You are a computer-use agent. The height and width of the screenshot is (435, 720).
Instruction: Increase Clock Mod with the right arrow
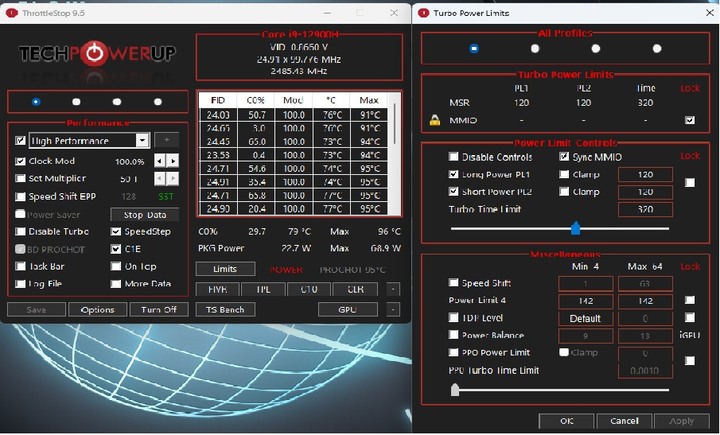pyautogui.click(x=173, y=161)
